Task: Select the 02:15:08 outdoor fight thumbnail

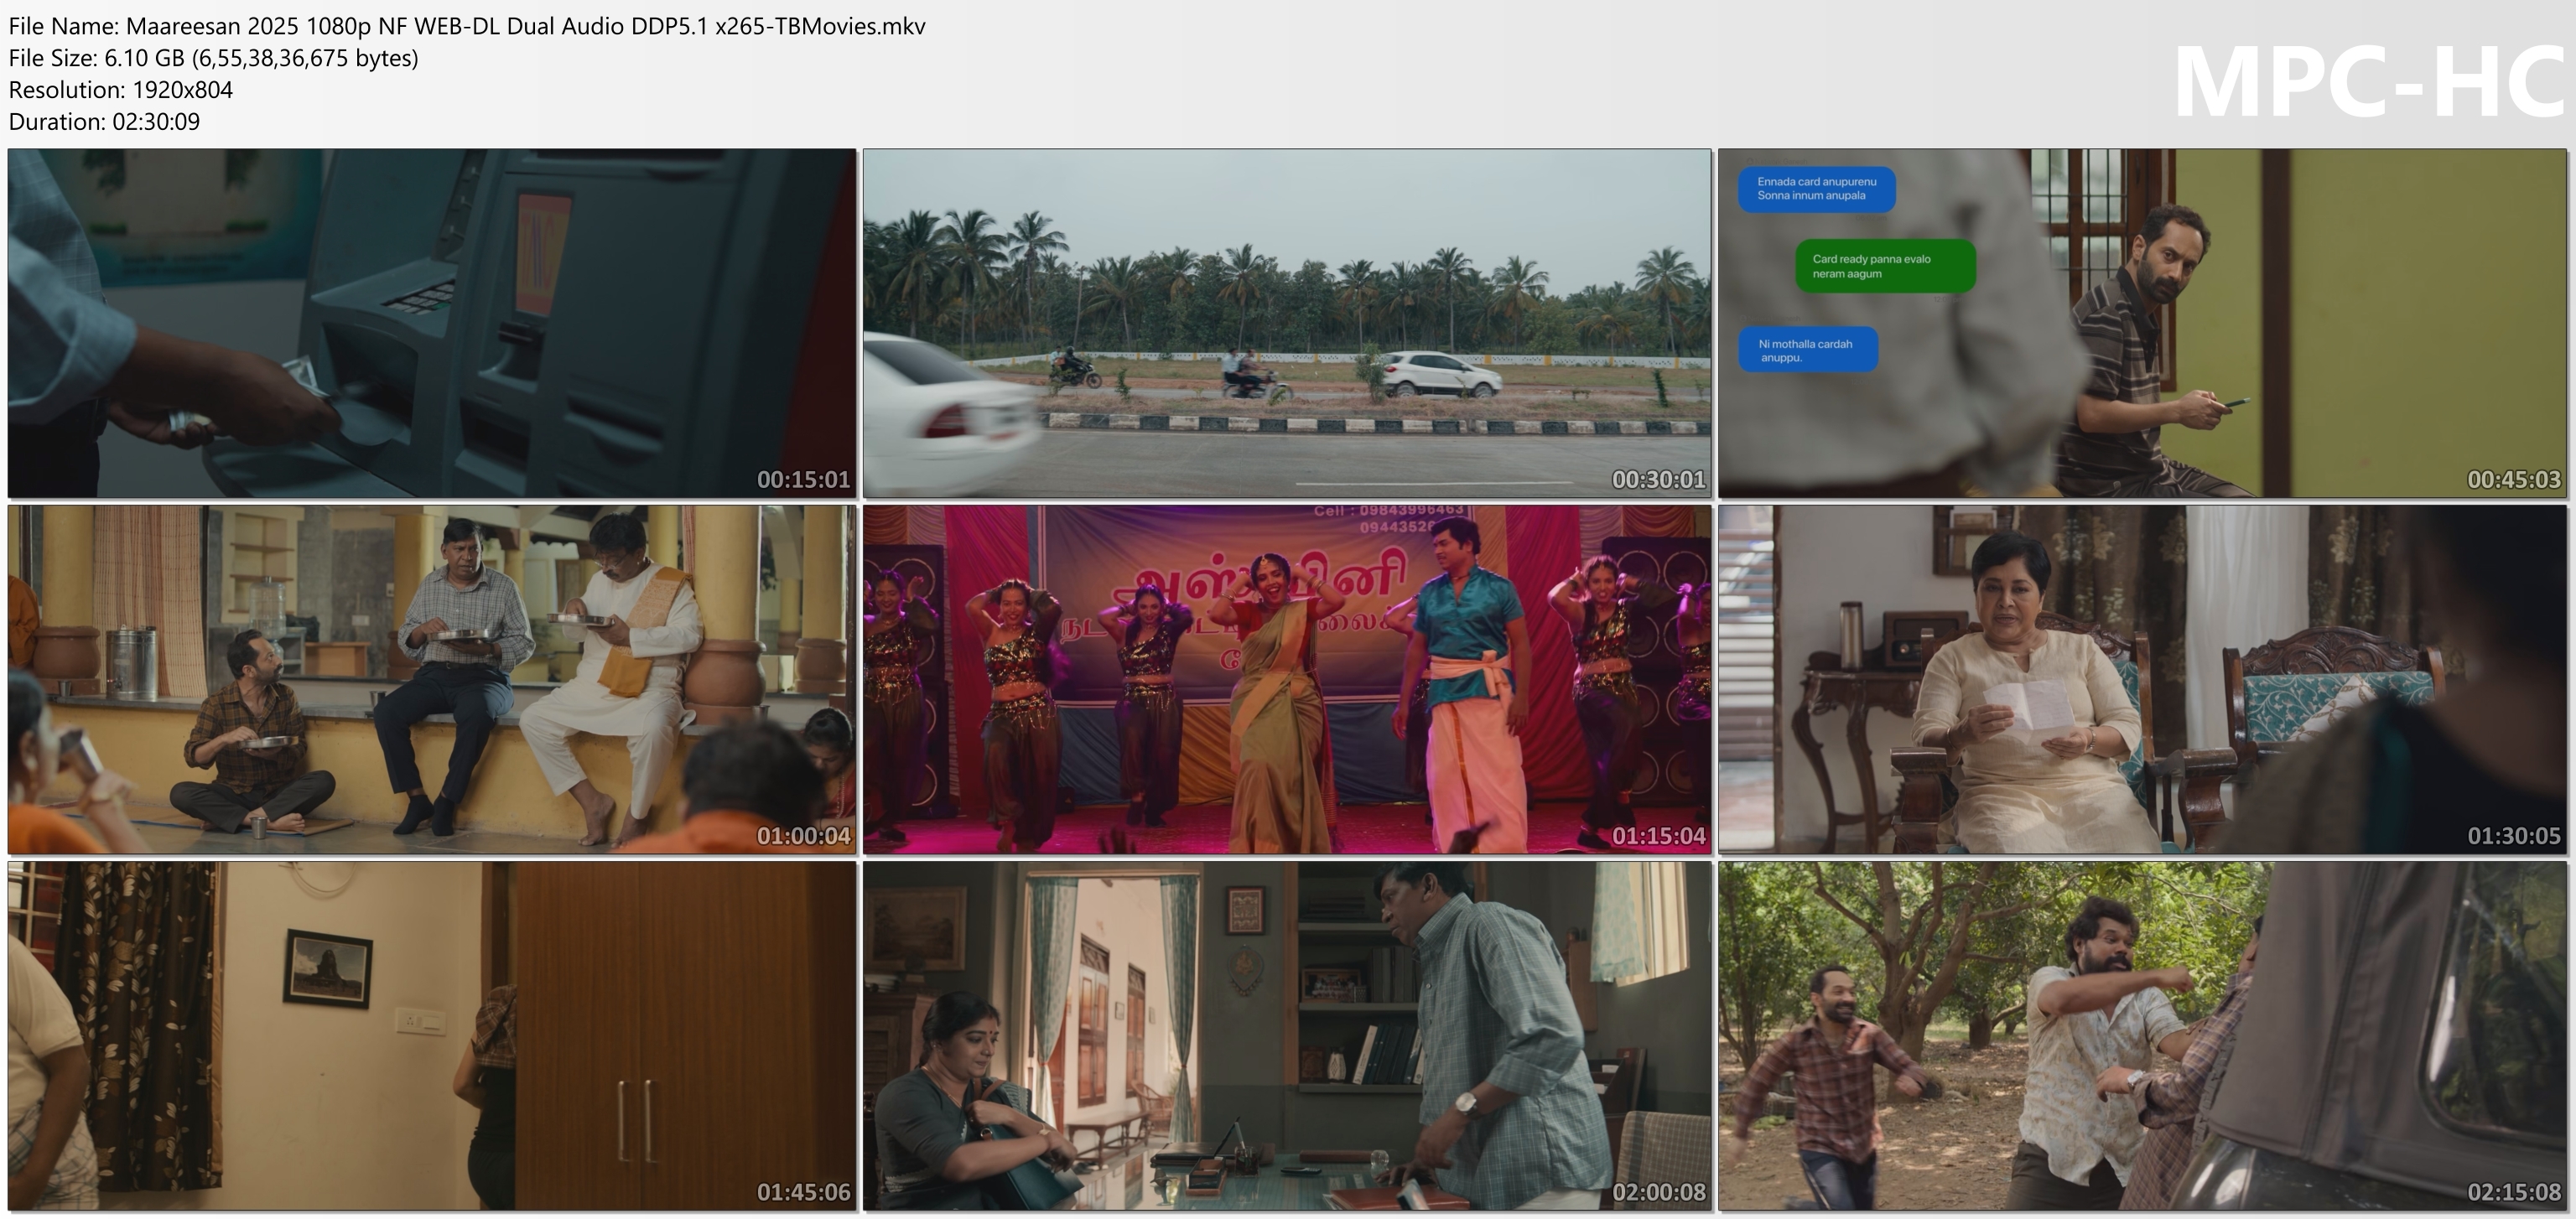Action: tap(2142, 1036)
